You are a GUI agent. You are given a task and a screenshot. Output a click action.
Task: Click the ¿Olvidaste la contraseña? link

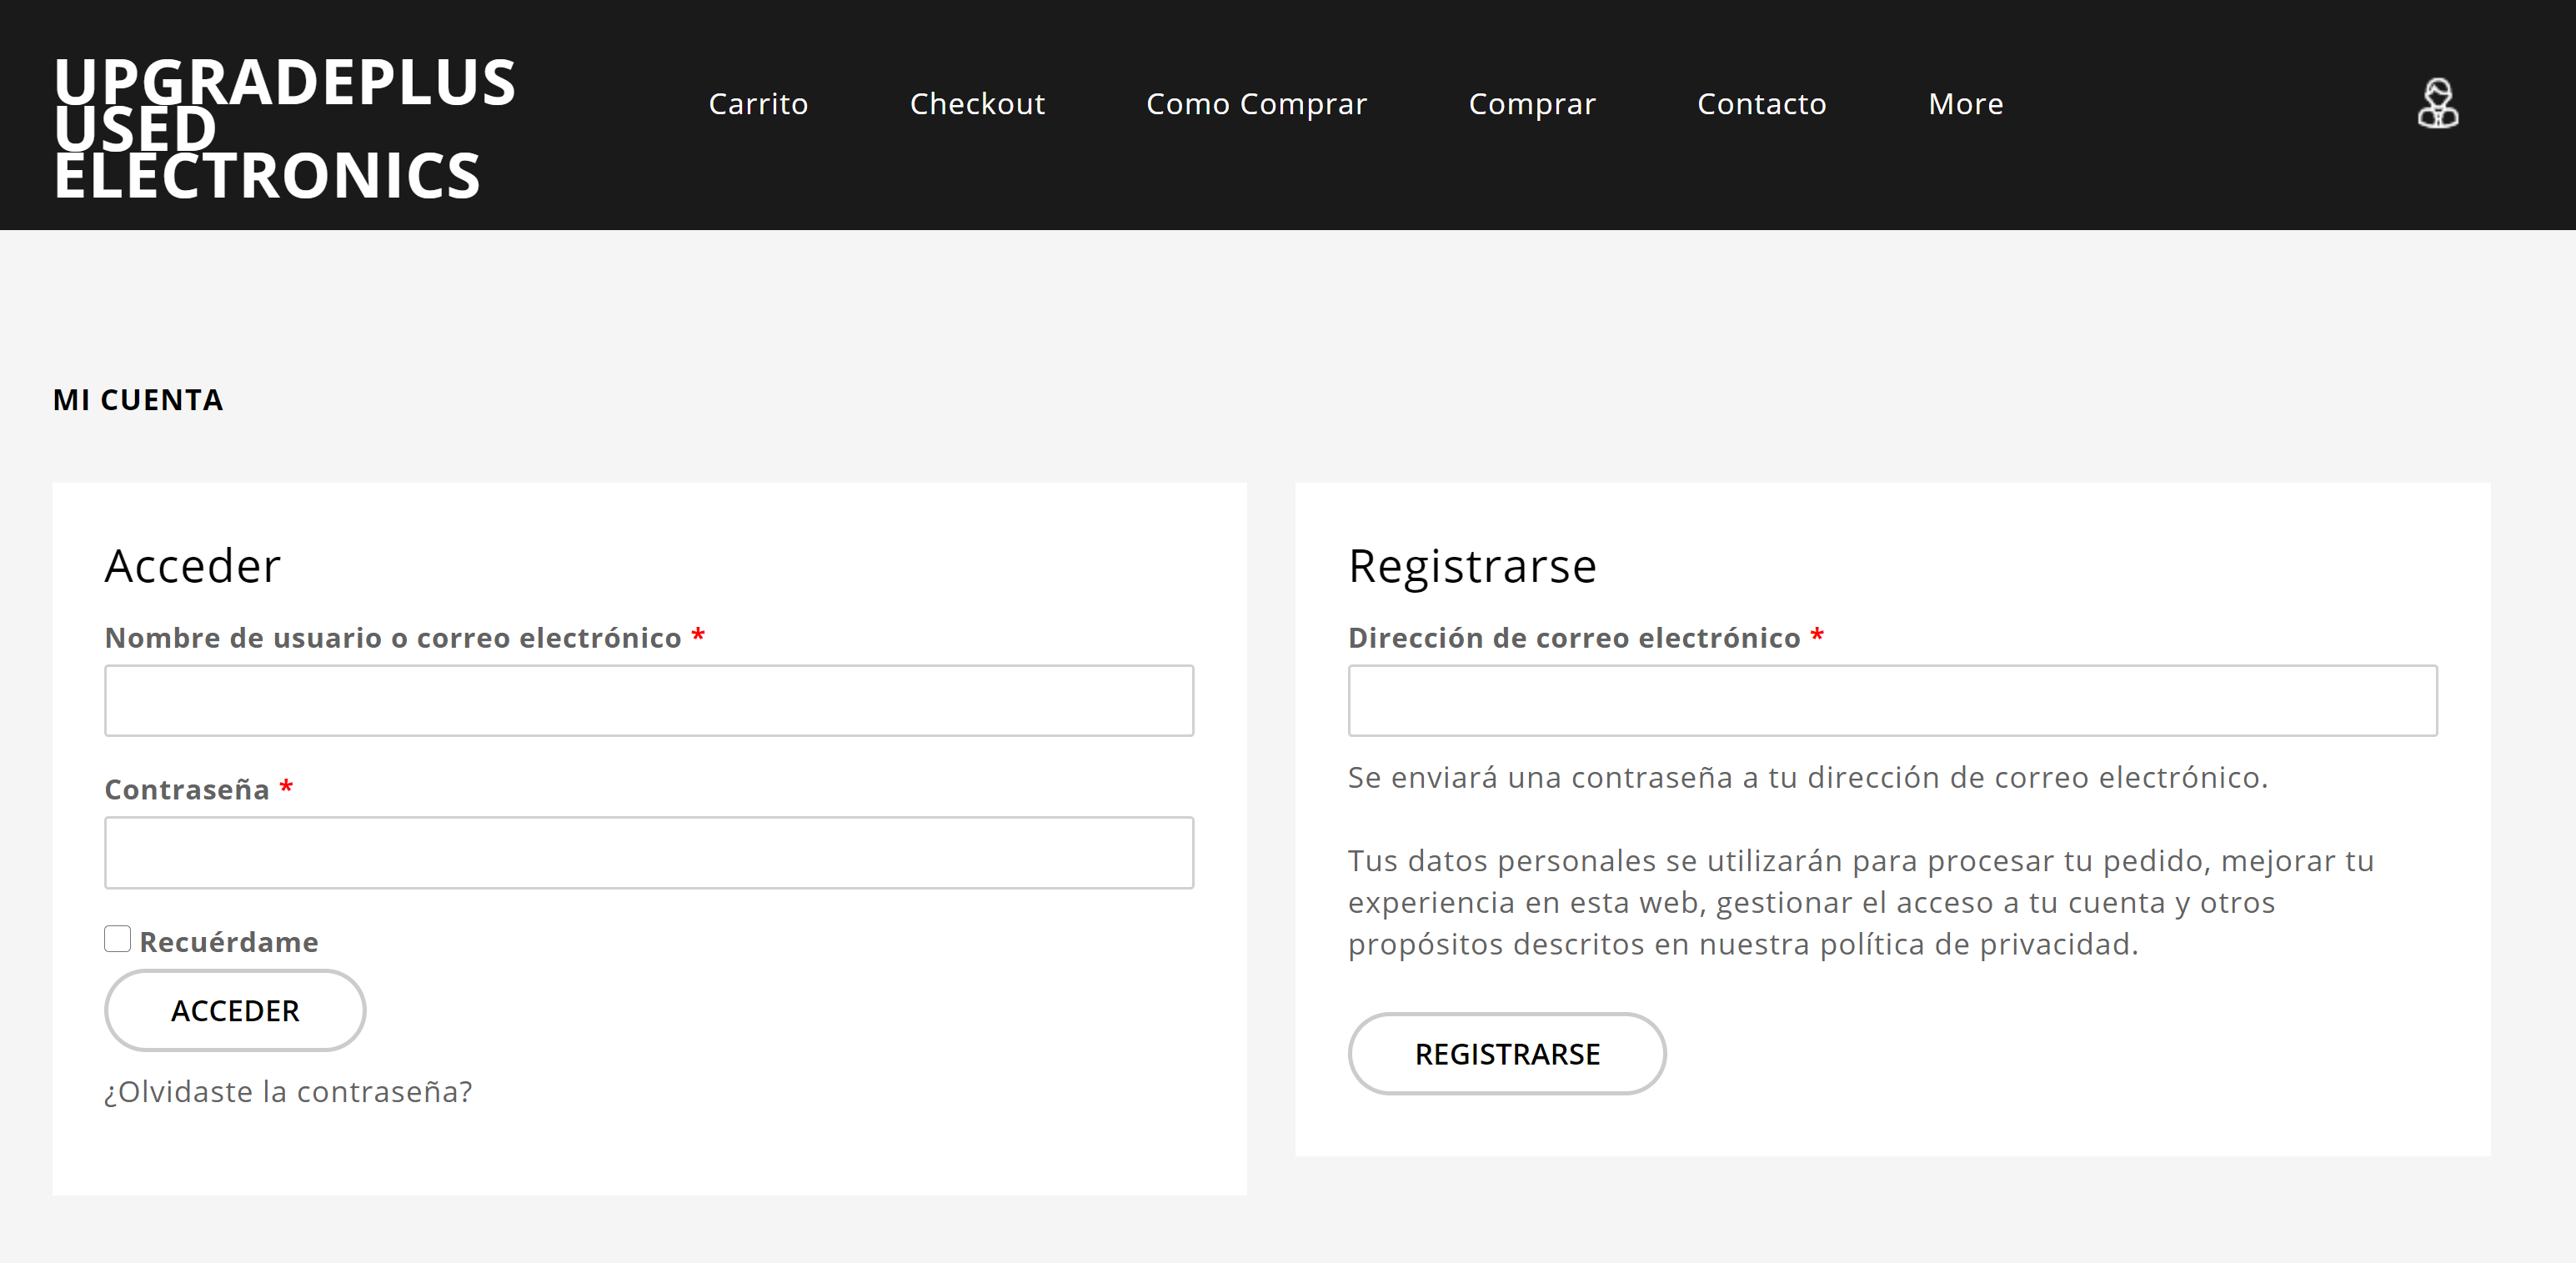pyautogui.click(x=288, y=1091)
